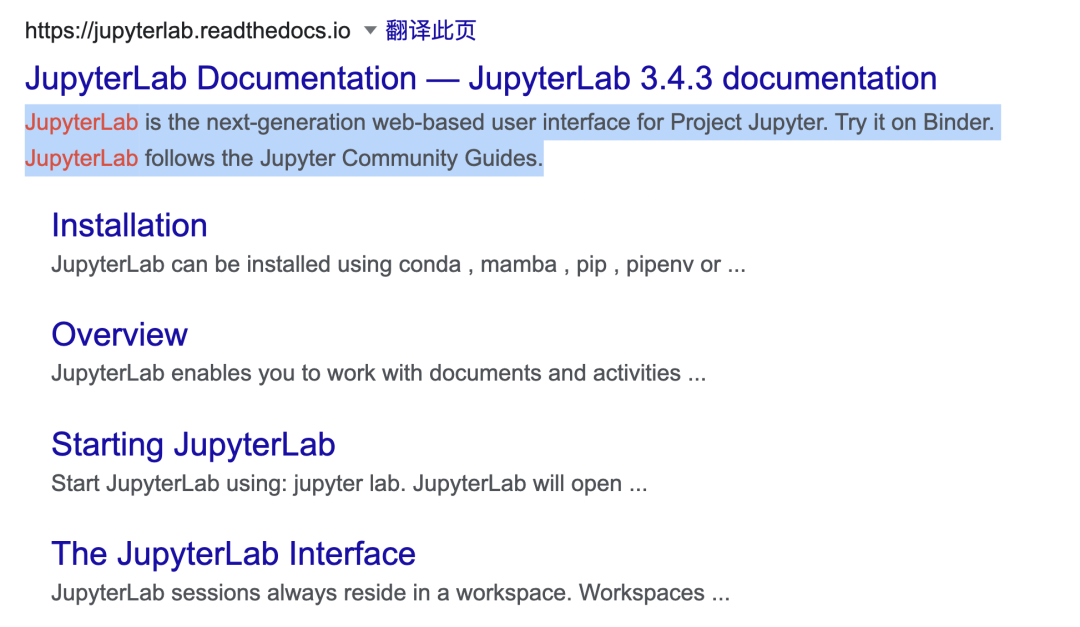The image size is (1080, 627).
Task: Open the Installation section link
Action: [x=129, y=225]
